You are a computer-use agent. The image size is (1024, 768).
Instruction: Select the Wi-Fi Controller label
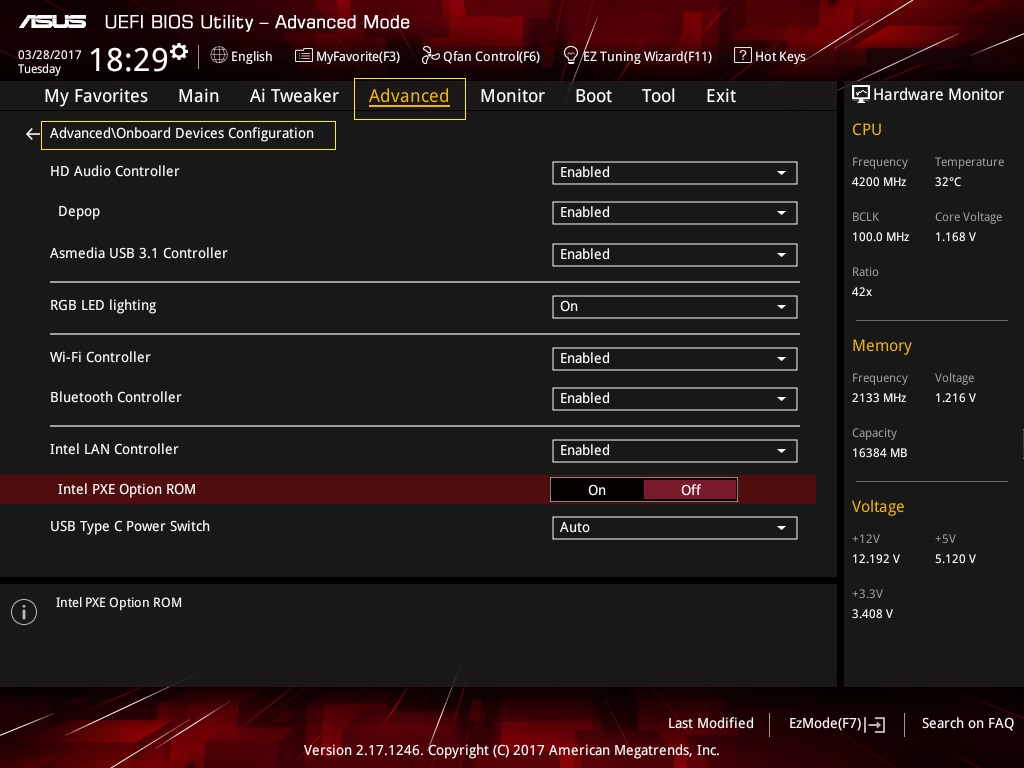pyautogui.click(x=100, y=357)
